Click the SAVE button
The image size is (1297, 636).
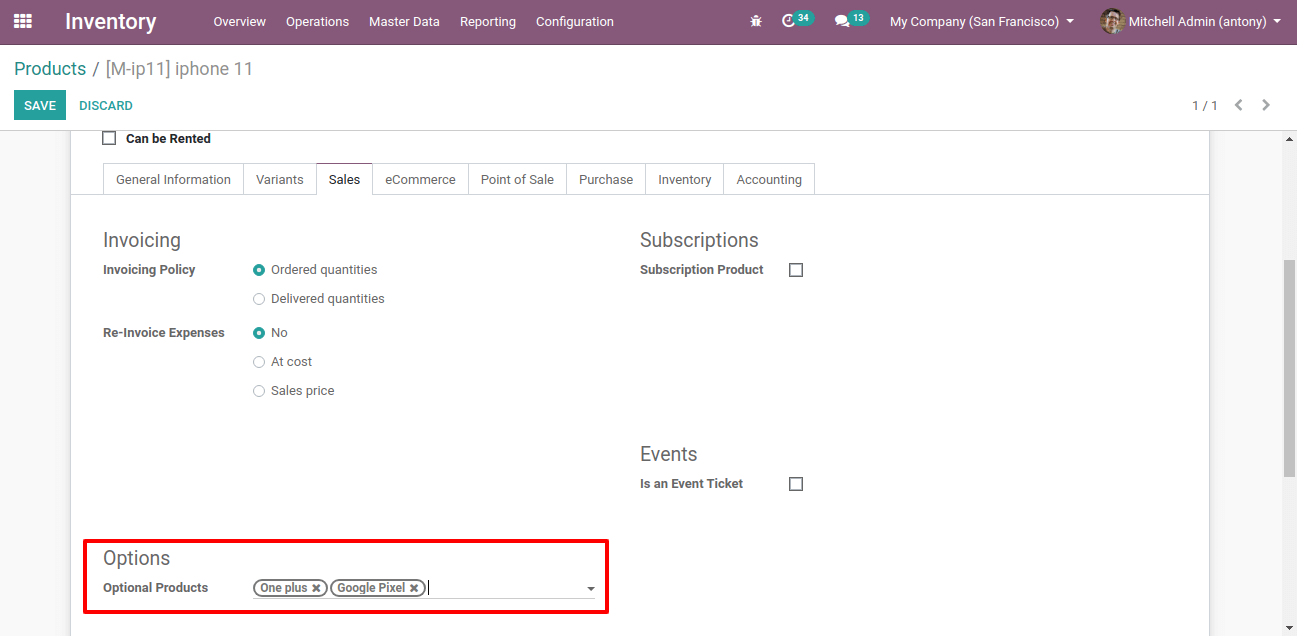40,105
